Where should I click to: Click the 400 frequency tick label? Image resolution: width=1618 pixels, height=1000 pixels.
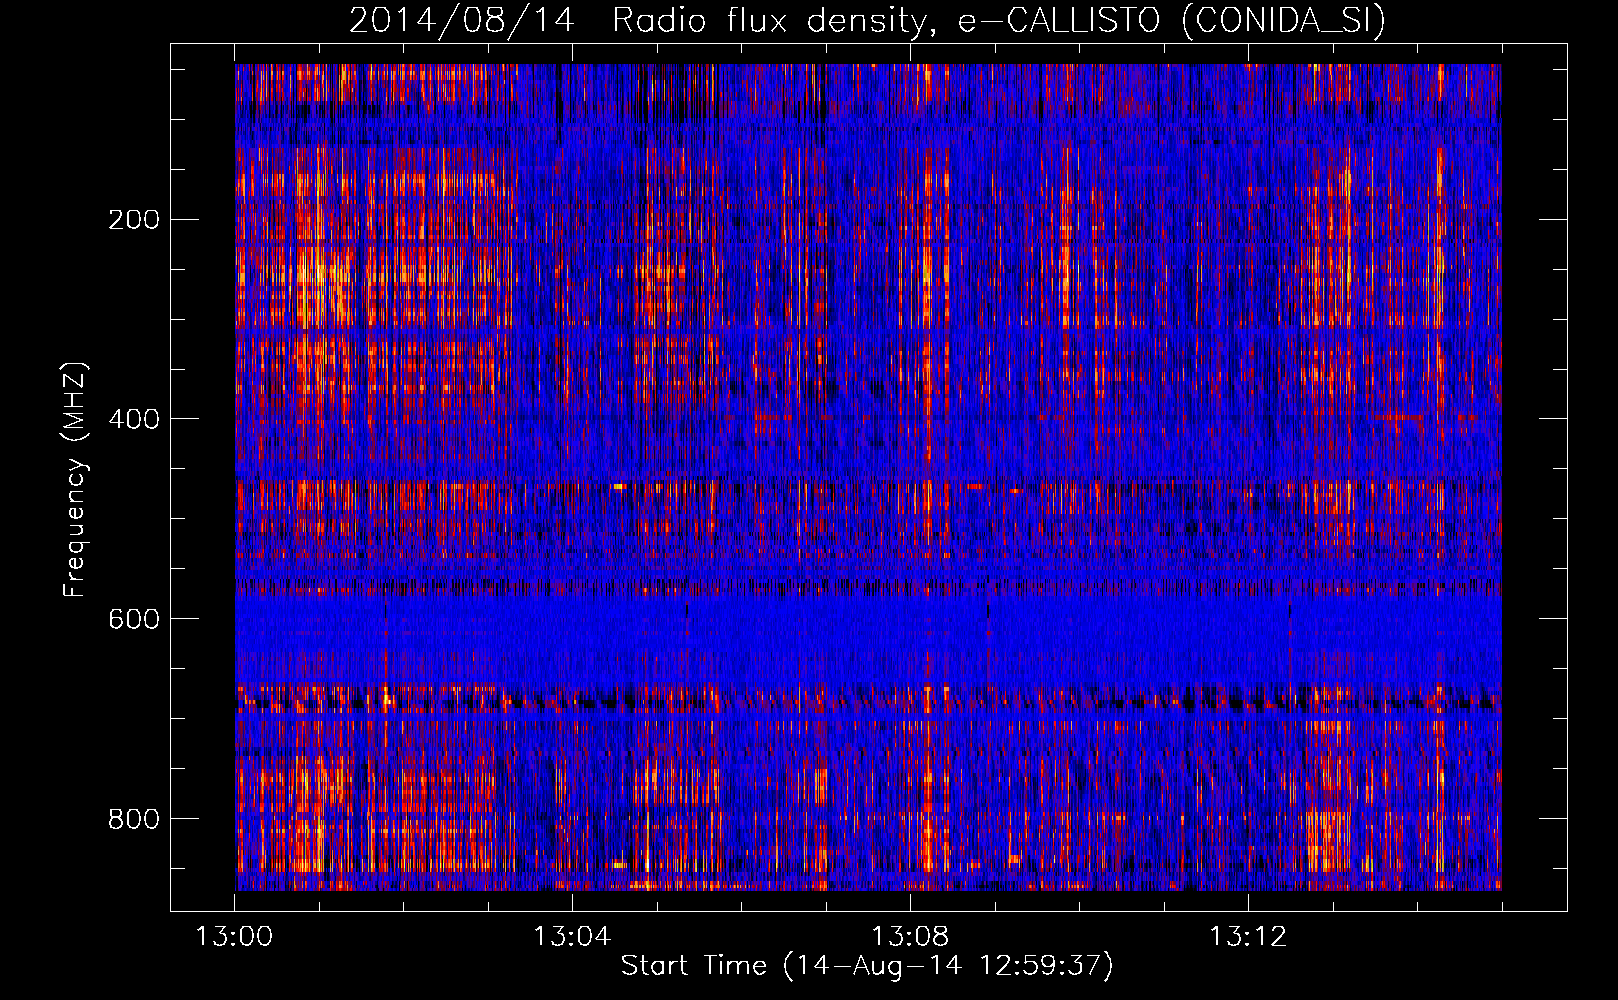(134, 419)
